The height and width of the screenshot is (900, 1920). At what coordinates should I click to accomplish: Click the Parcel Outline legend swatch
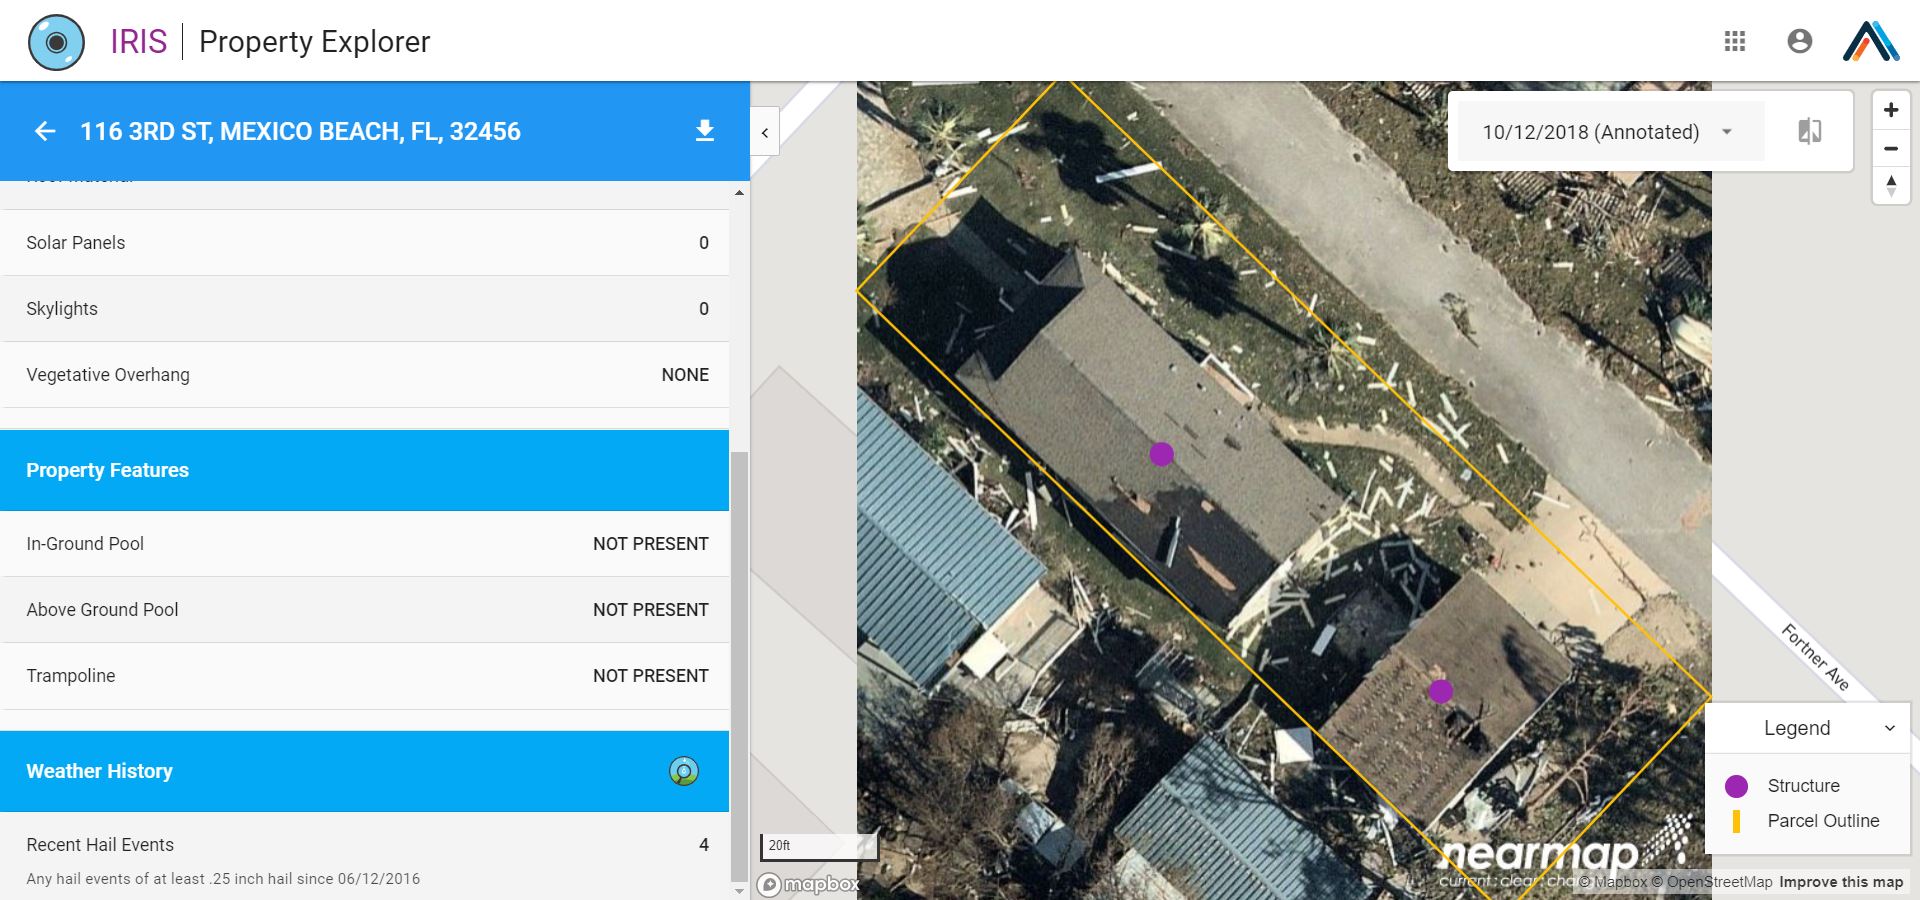point(1736,821)
